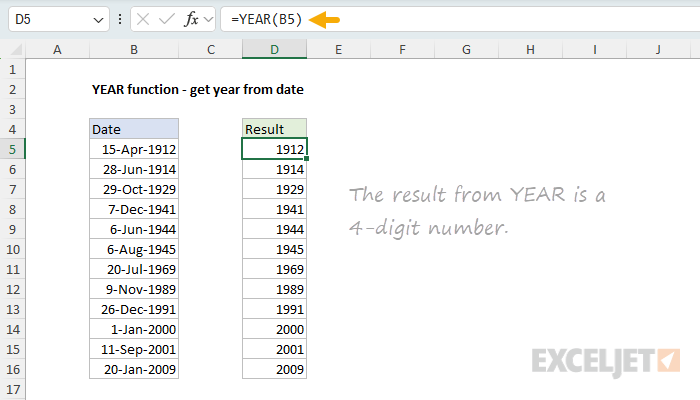Select column A header
Image resolution: width=700 pixels, height=400 pixels.
pos(57,50)
